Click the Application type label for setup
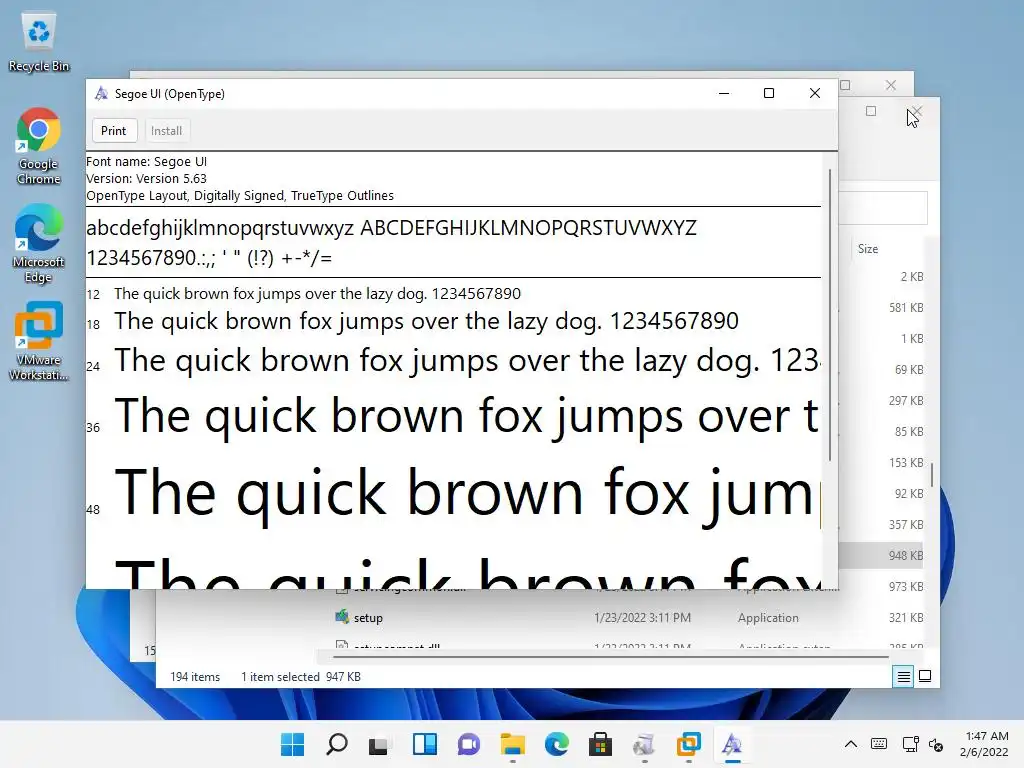The image size is (1024, 768). [x=768, y=618]
